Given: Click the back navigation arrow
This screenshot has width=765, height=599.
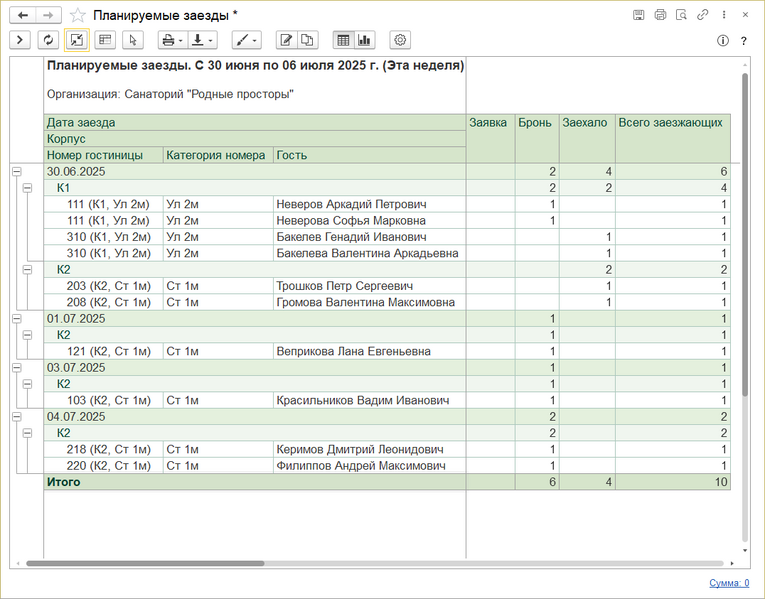Looking at the screenshot, I should [x=22, y=15].
